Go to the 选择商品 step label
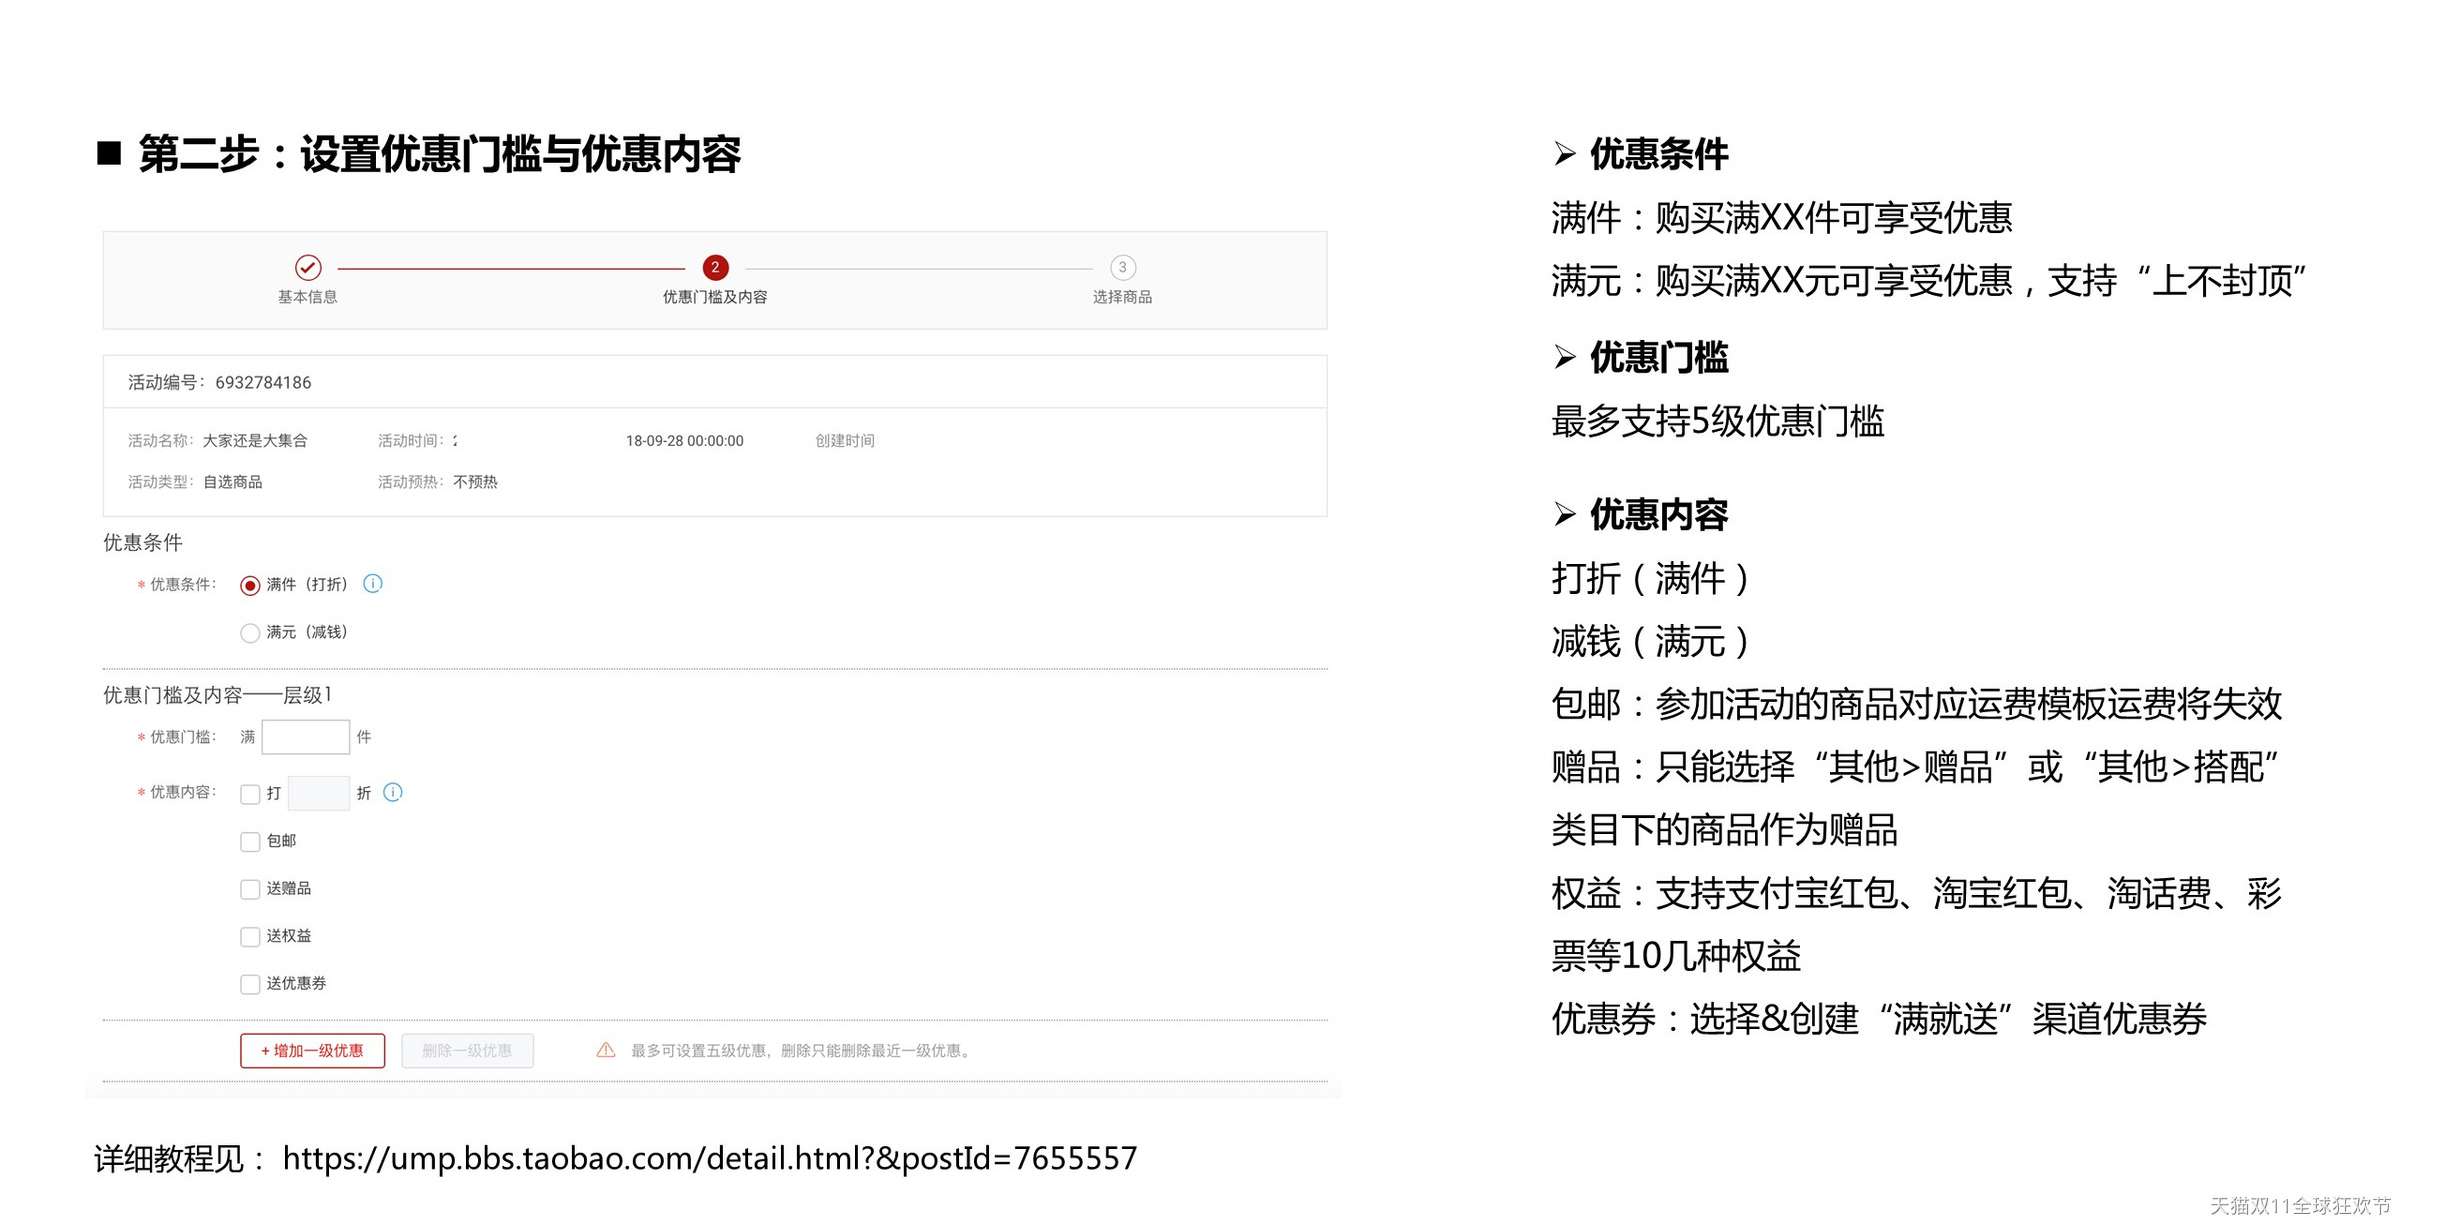Screen dimensions: 2452x1224 (x=1122, y=297)
